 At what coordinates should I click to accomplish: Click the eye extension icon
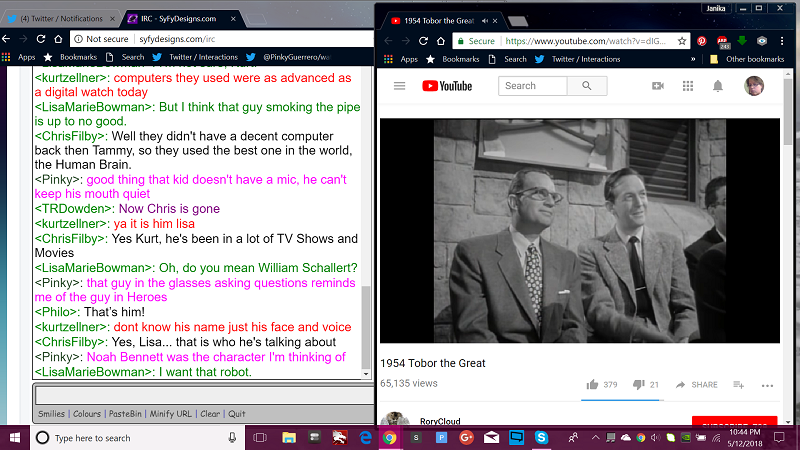click(x=762, y=41)
